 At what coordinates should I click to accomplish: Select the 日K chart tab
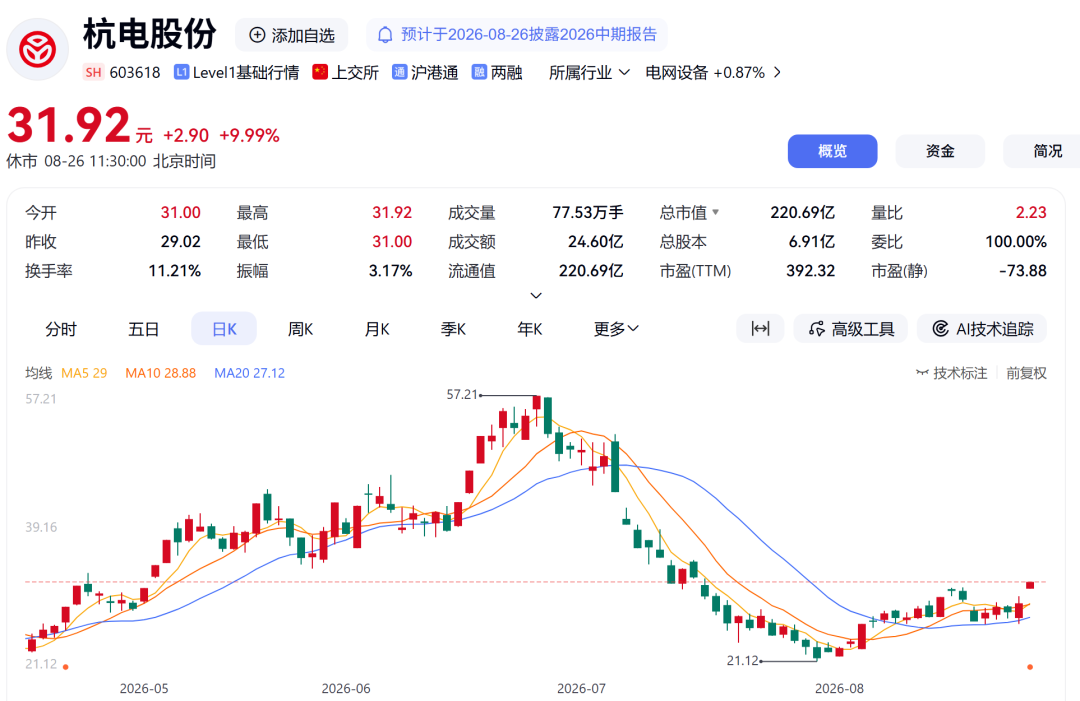pyautogui.click(x=224, y=329)
